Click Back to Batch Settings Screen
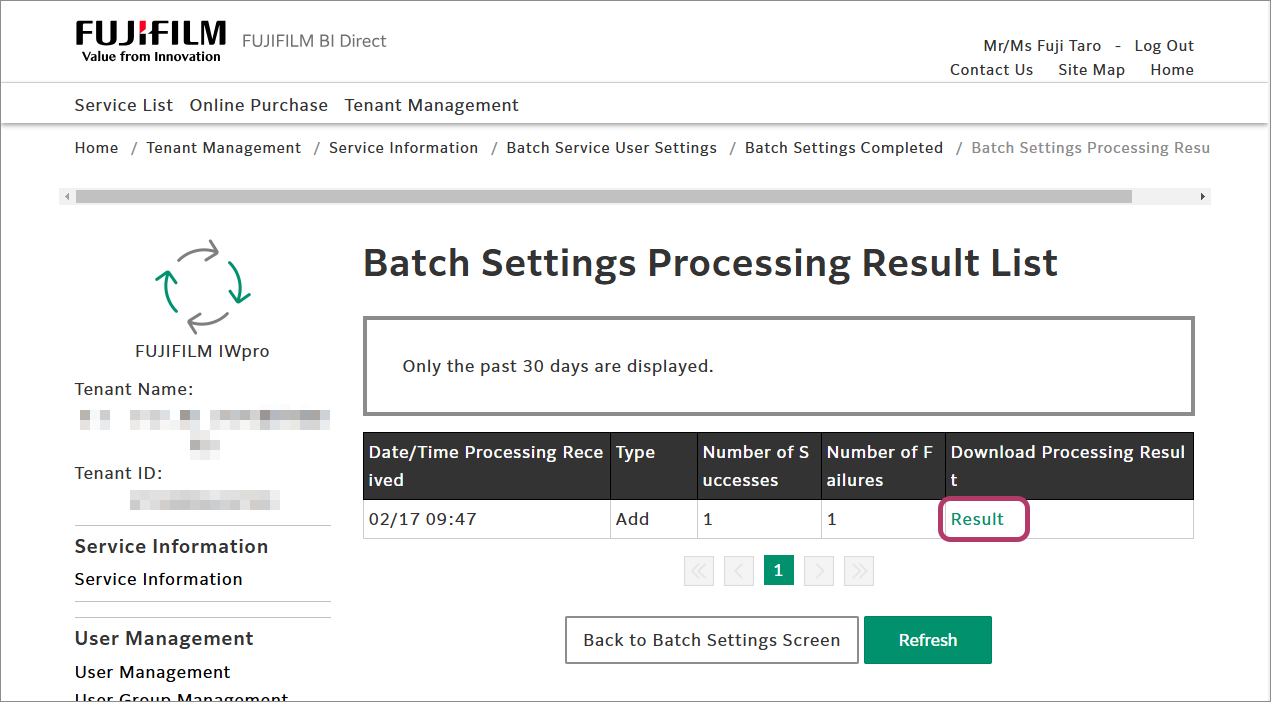 pos(711,640)
